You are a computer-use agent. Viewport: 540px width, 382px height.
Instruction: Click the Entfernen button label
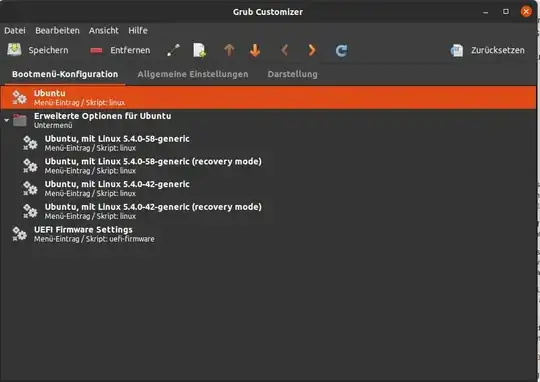pyautogui.click(x=130, y=50)
